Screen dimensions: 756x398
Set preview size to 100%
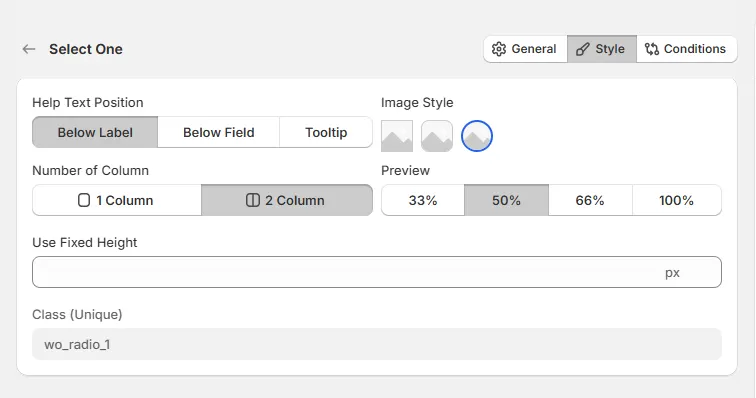coord(676,200)
